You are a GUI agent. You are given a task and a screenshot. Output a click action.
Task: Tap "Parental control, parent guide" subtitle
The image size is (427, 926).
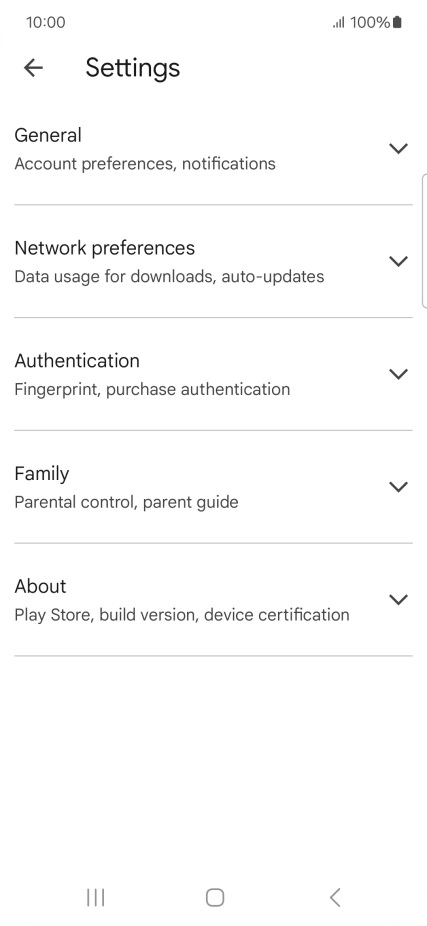pyautogui.click(x=126, y=502)
